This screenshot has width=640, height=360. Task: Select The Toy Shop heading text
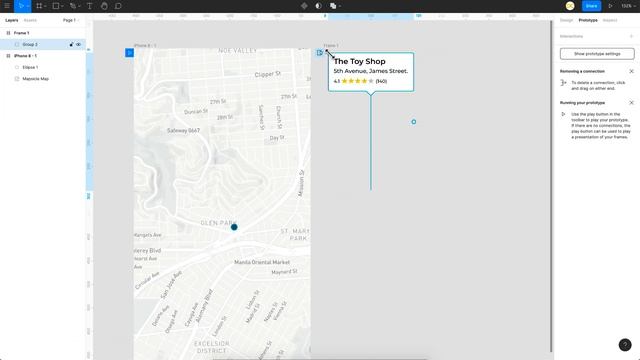[x=359, y=61]
